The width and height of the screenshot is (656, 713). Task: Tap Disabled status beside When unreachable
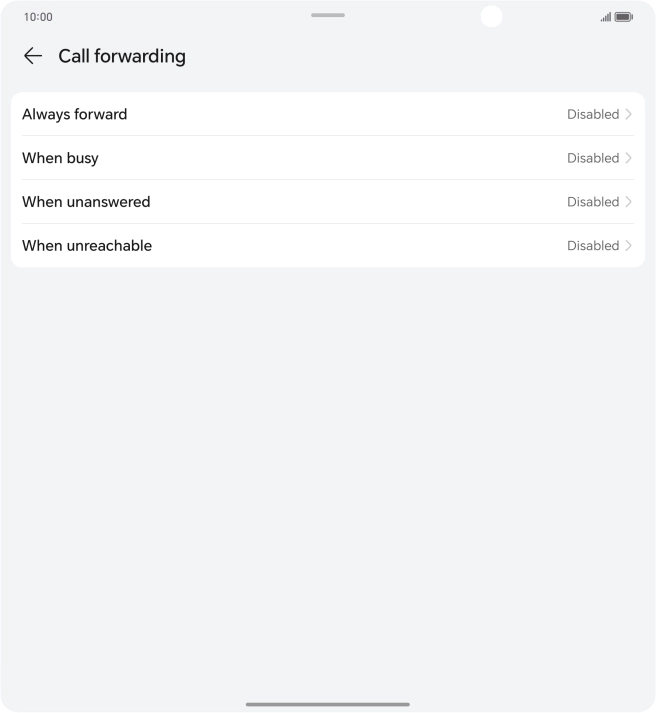pyautogui.click(x=593, y=246)
